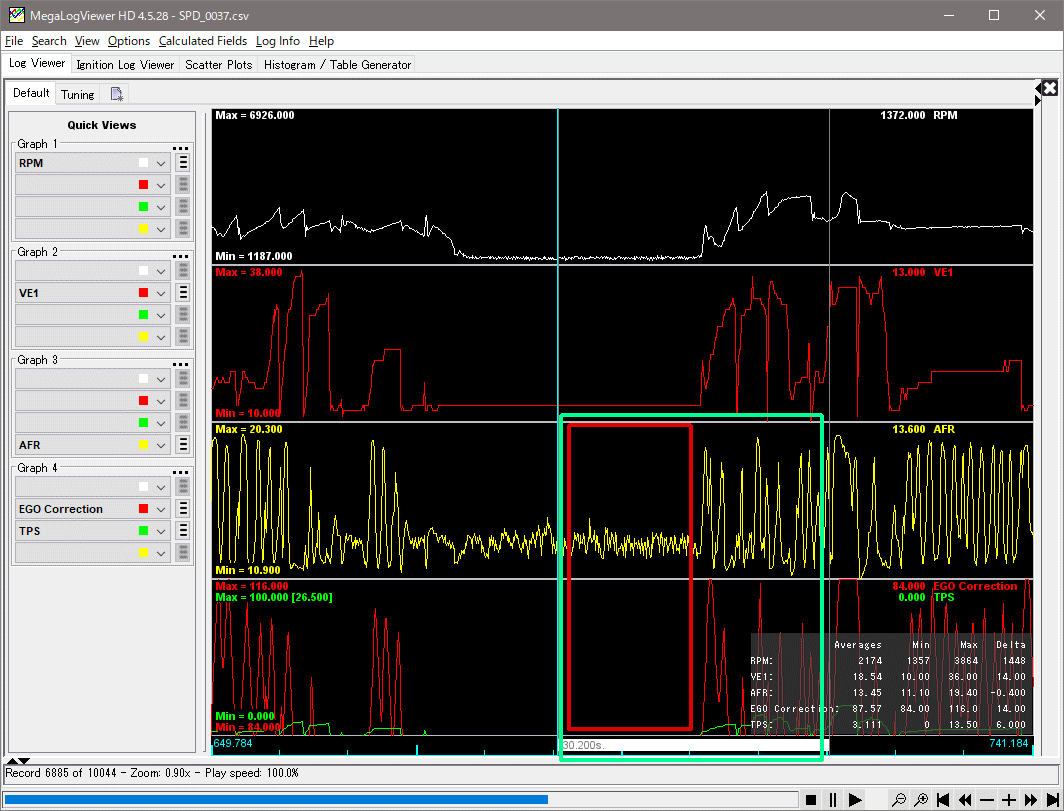The height and width of the screenshot is (811, 1064).
Task: Click the Stop playback button
Action: click(810, 800)
